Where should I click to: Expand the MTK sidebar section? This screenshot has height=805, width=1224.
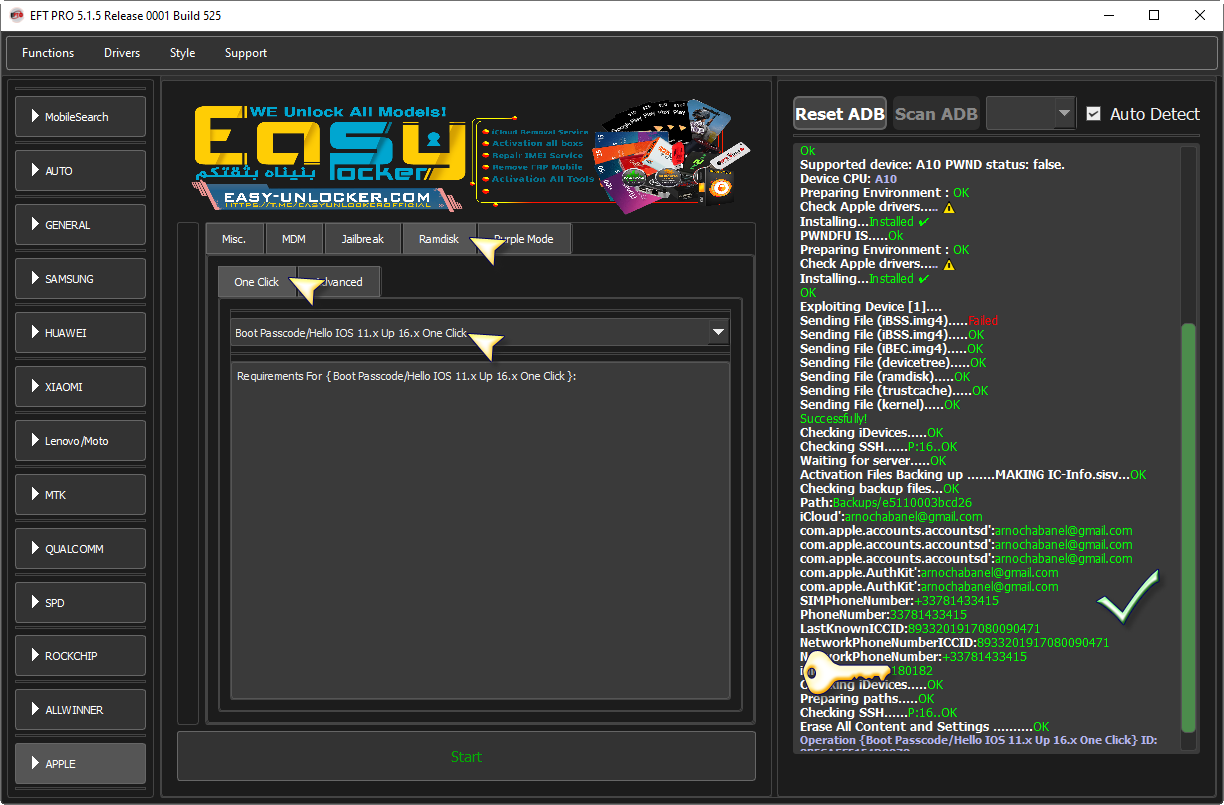click(81, 495)
